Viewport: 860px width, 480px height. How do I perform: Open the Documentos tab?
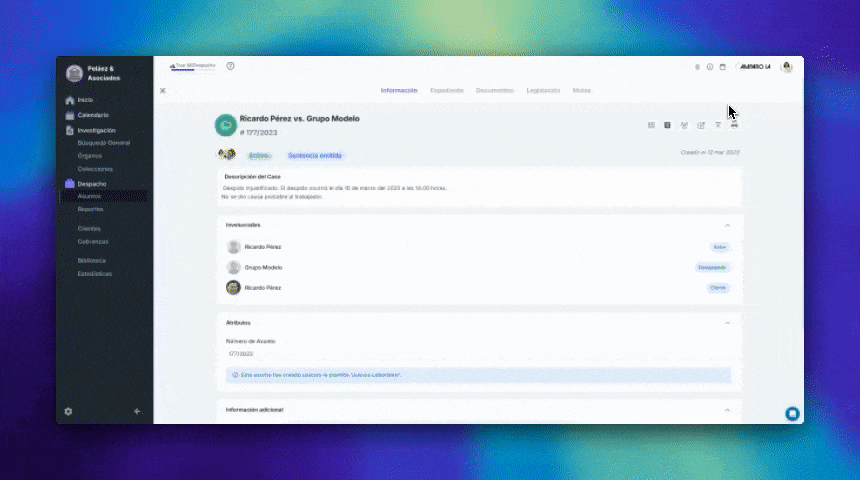(495, 91)
